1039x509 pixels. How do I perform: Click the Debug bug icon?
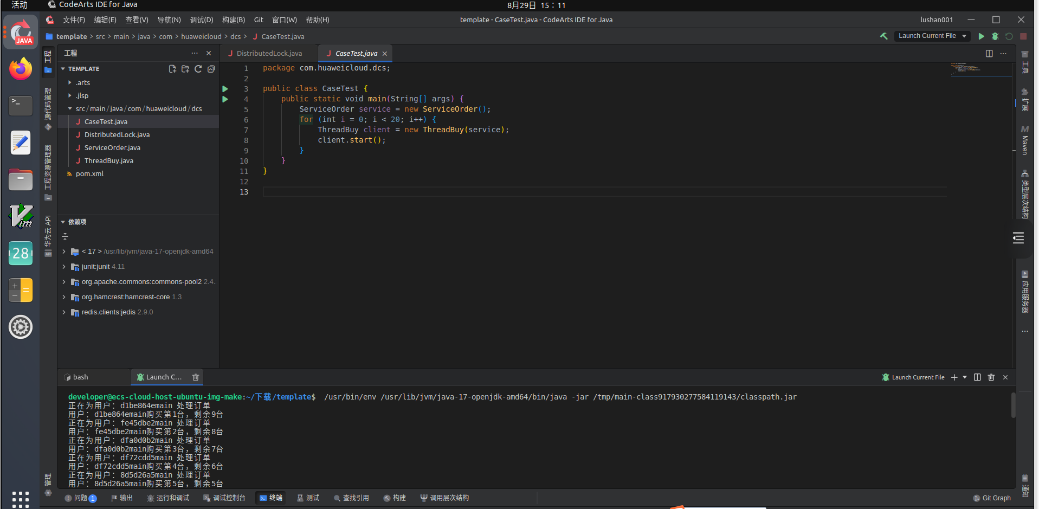click(x=995, y=36)
